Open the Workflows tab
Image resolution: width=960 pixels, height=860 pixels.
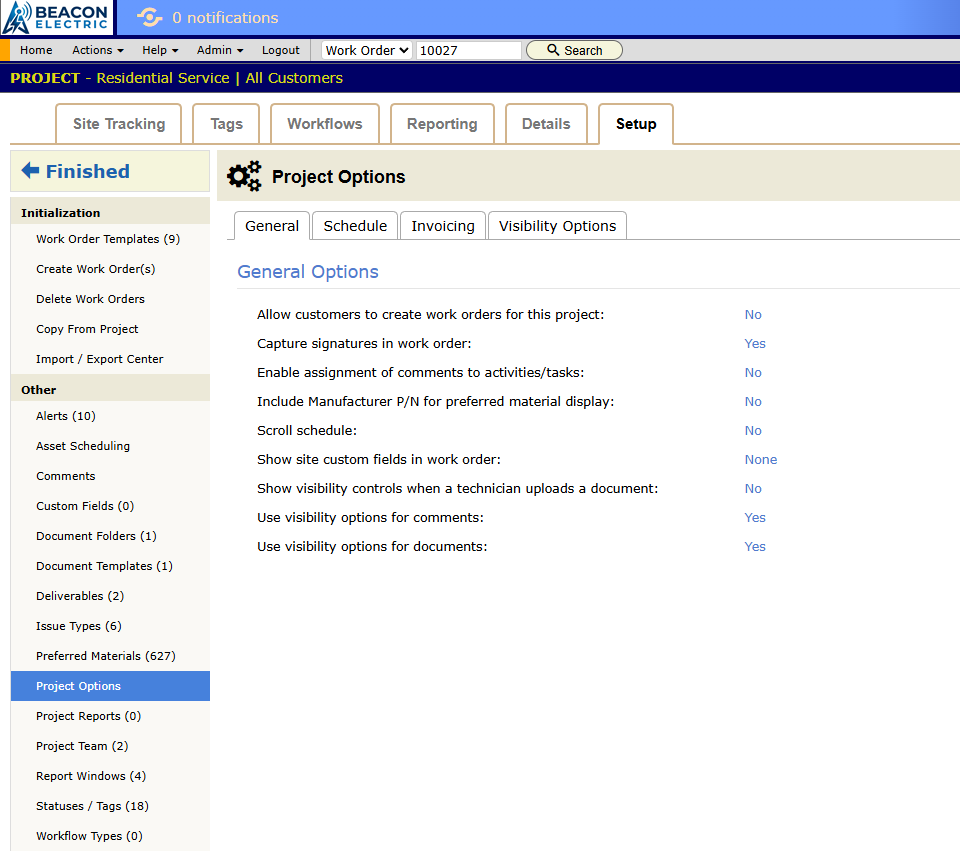point(325,124)
